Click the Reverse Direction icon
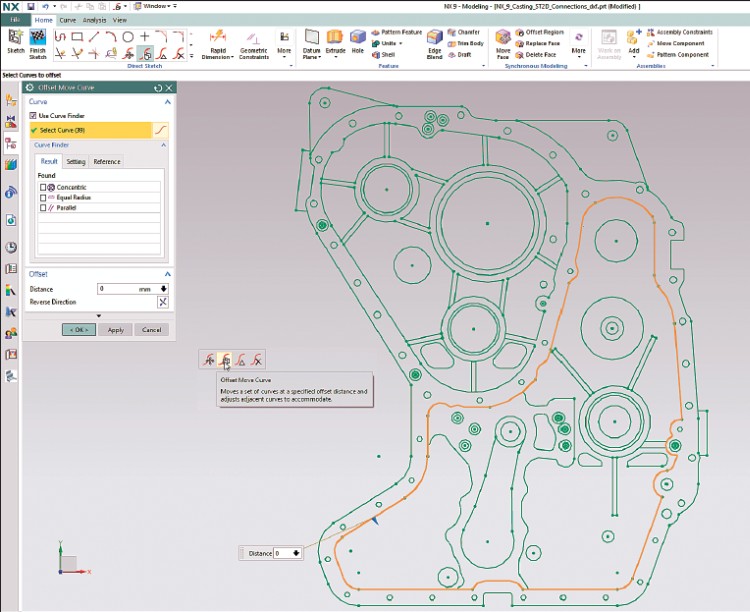This screenshot has width=750, height=612. (163, 302)
